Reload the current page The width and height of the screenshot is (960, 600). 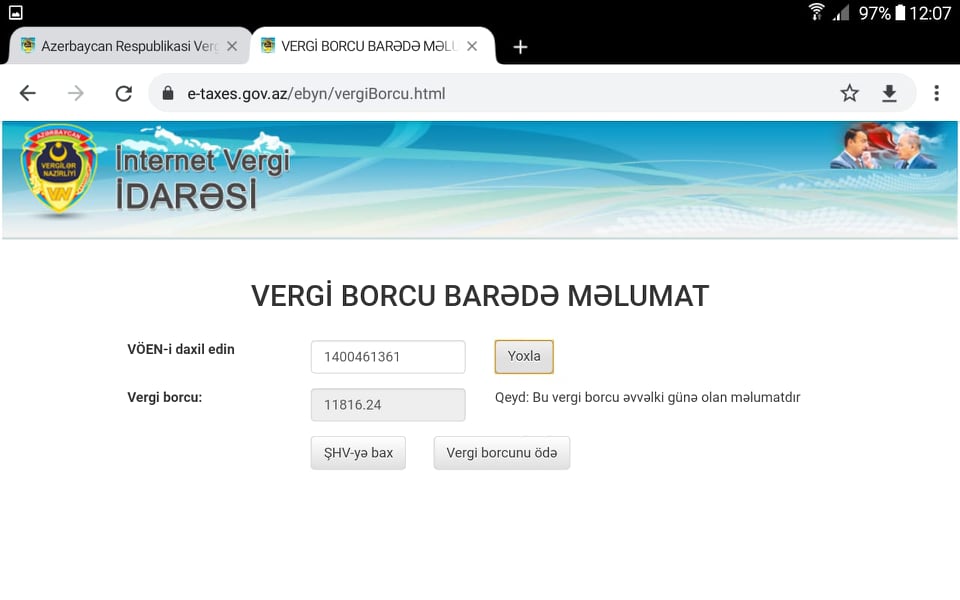(x=124, y=93)
